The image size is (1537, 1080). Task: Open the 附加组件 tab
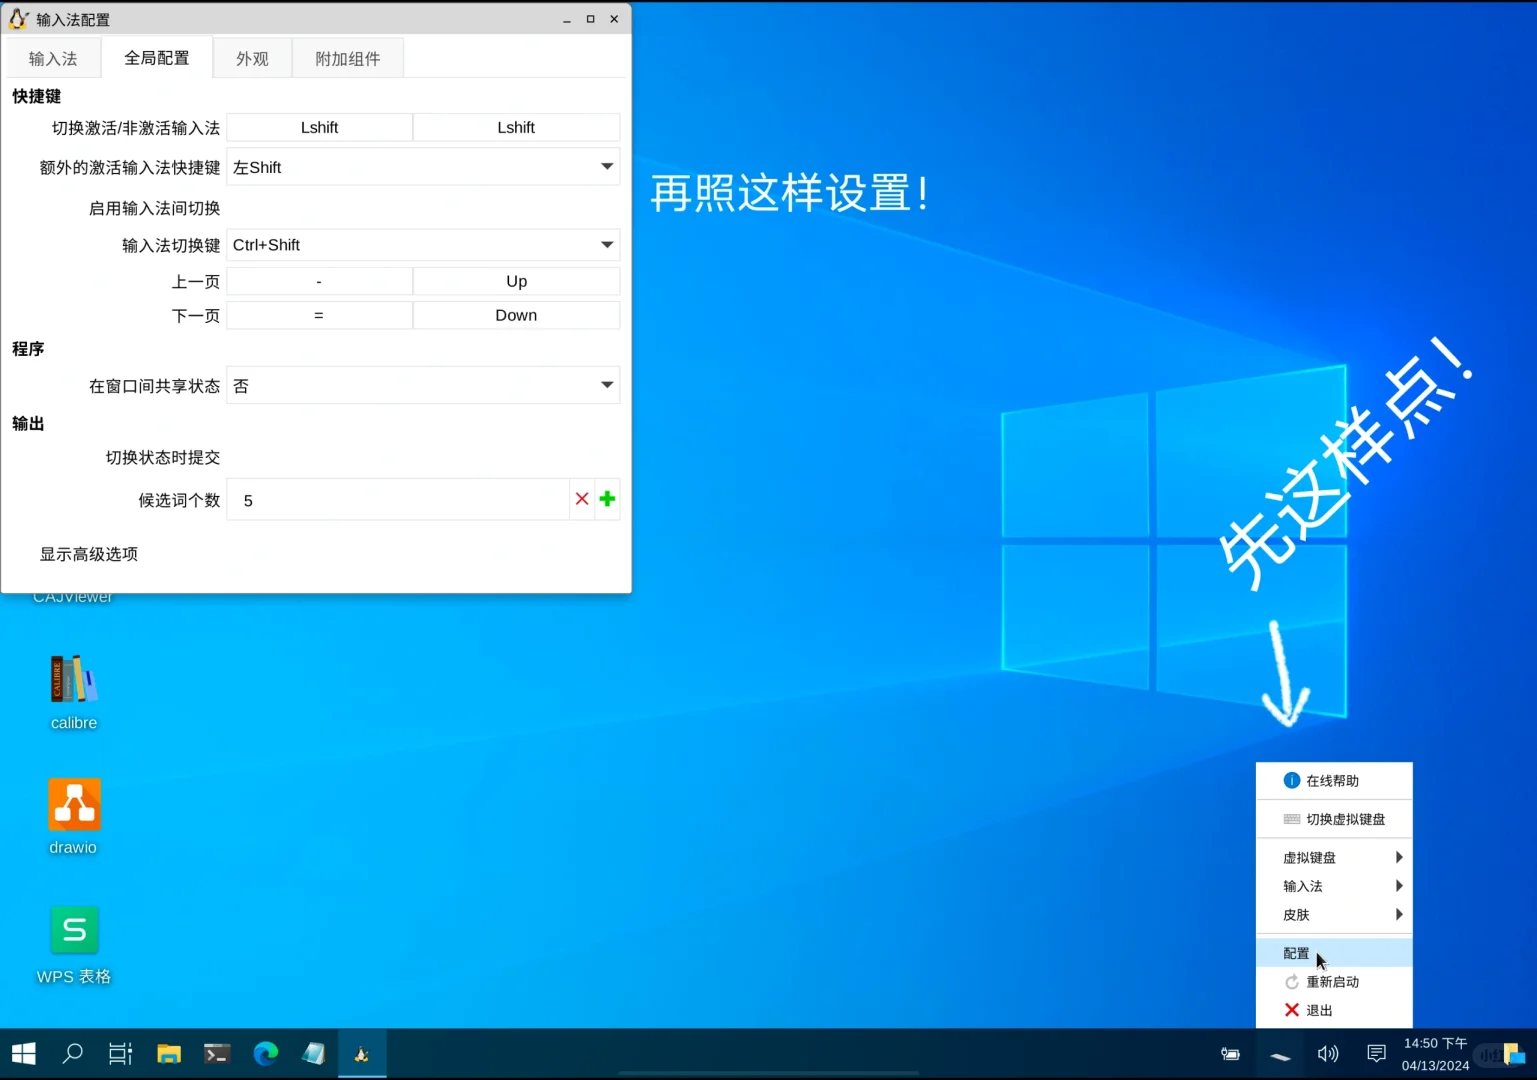coord(348,59)
